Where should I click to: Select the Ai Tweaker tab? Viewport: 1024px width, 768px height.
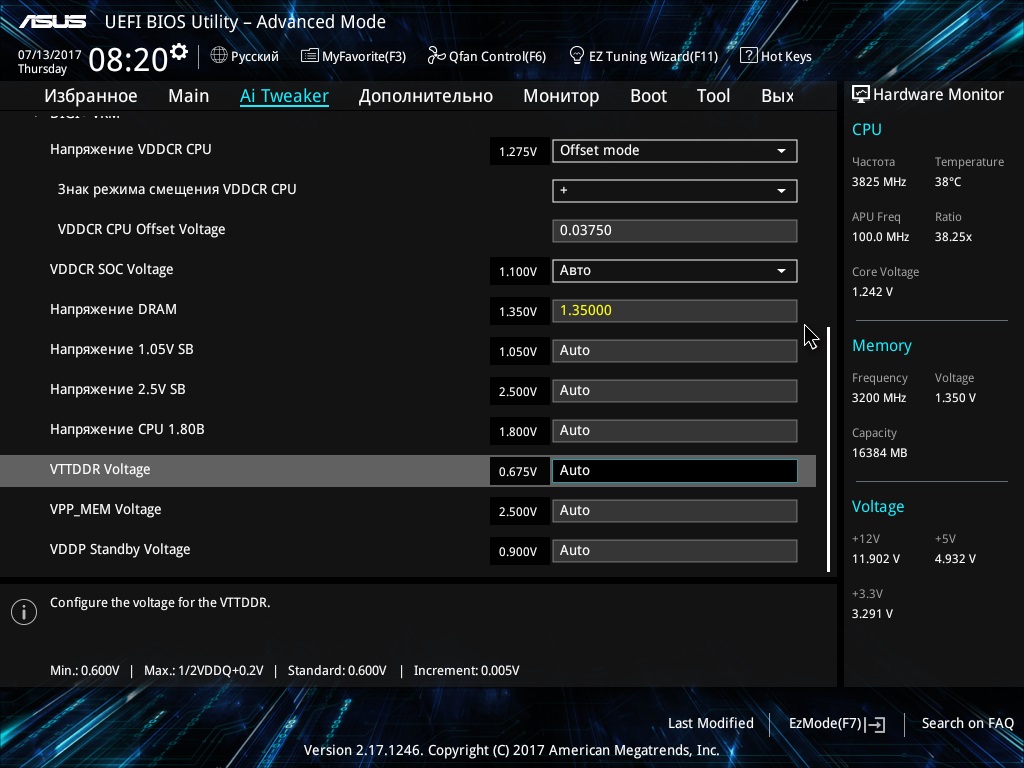point(284,96)
